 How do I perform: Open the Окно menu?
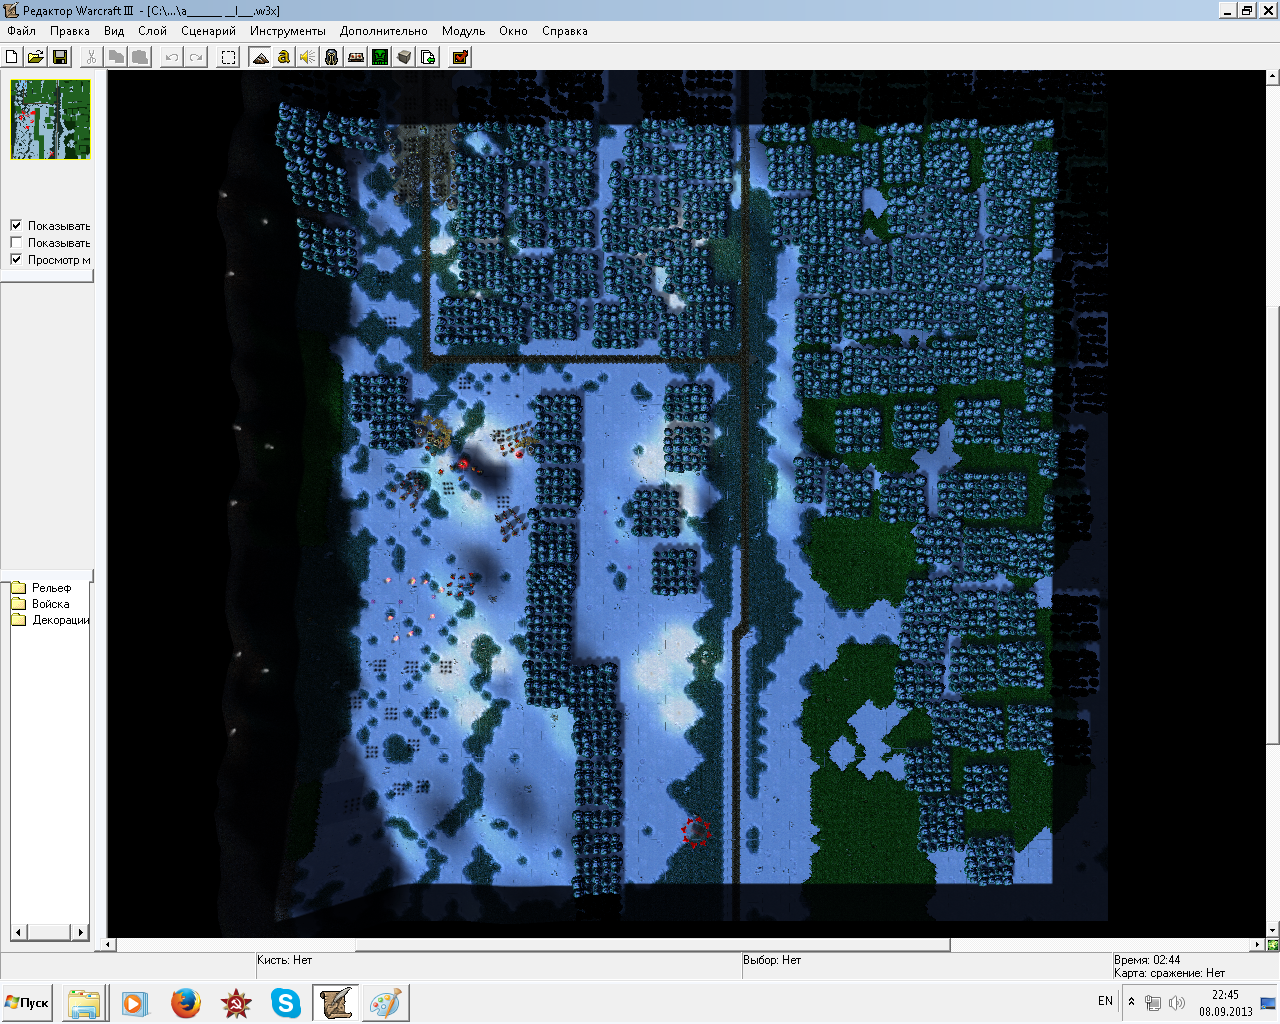(x=513, y=31)
